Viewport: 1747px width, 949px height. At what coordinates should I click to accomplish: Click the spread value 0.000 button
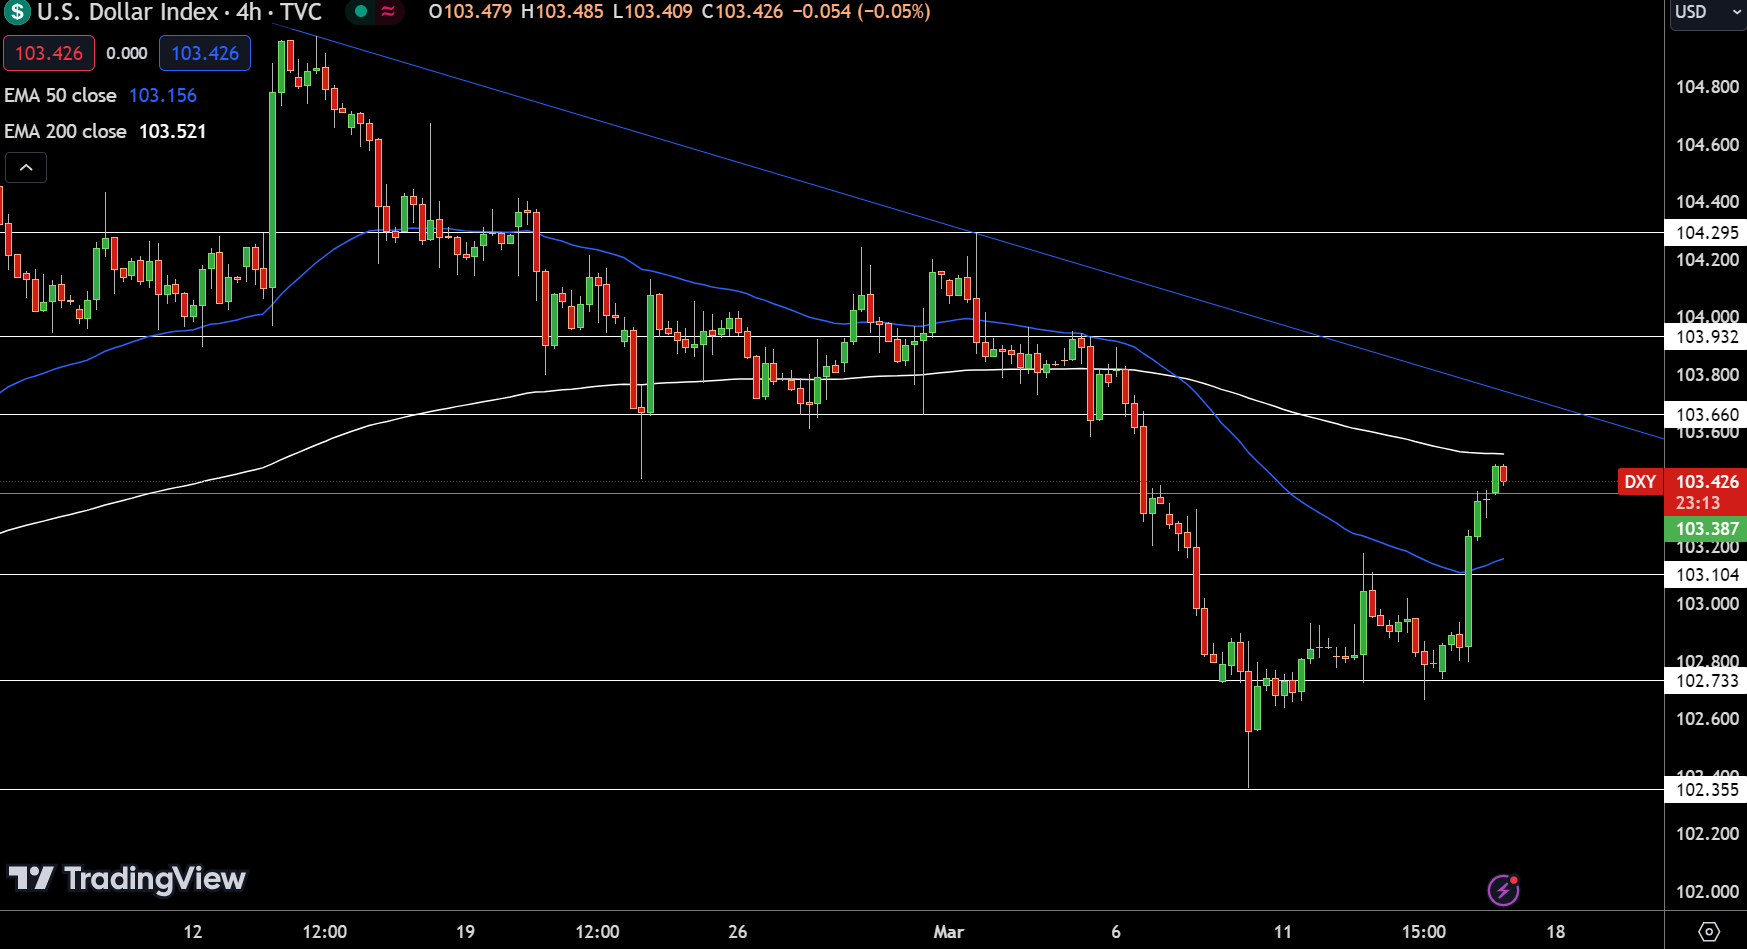(x=127, y=53)
